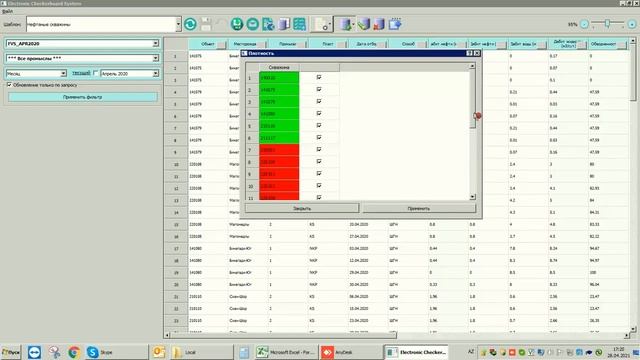Click the 'Применить фильтр' button
This screenshot has width=640, height=360.
click(x=83, y=97)
